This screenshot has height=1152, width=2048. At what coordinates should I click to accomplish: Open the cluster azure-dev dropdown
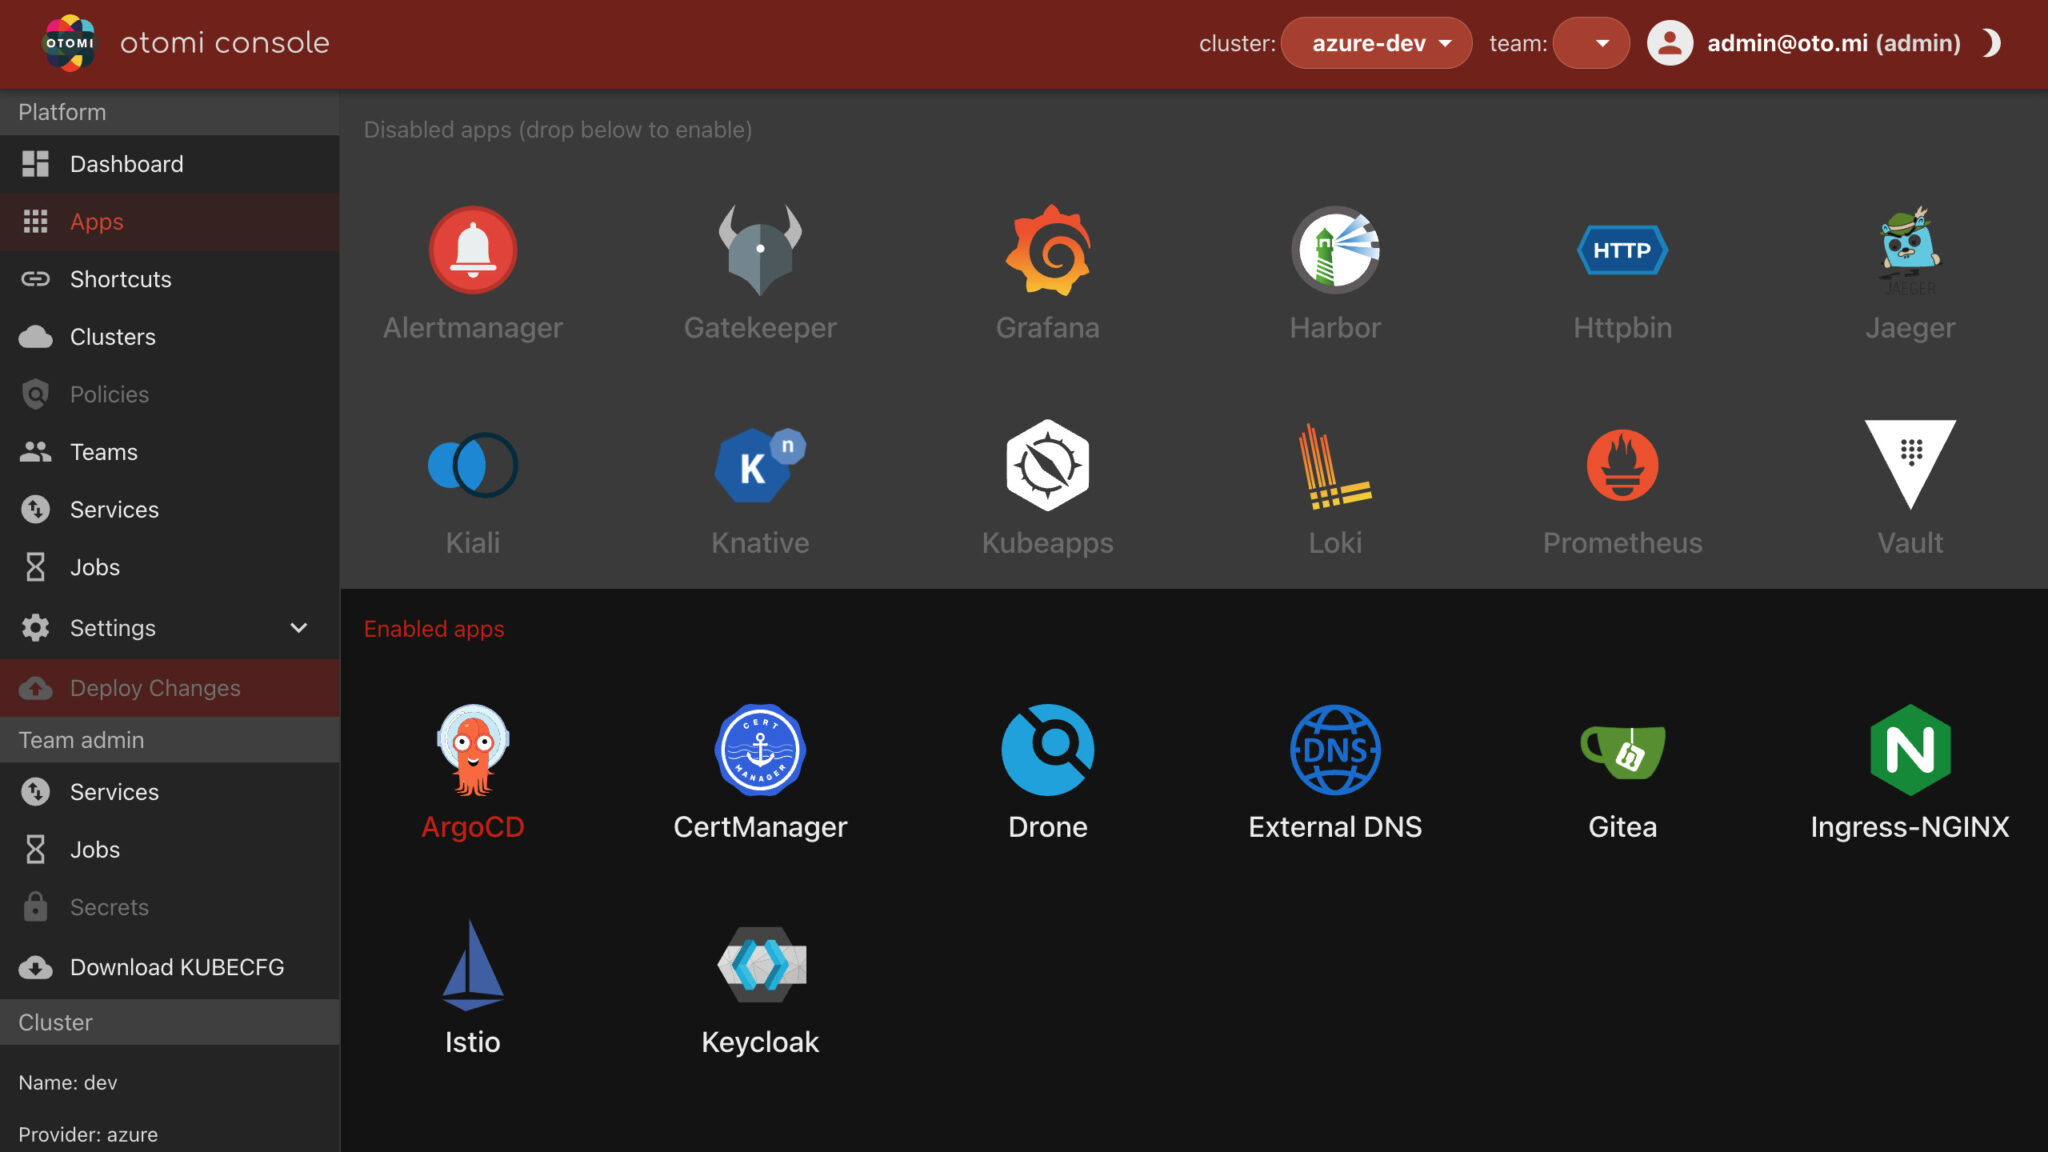(x=1376, y=43)
